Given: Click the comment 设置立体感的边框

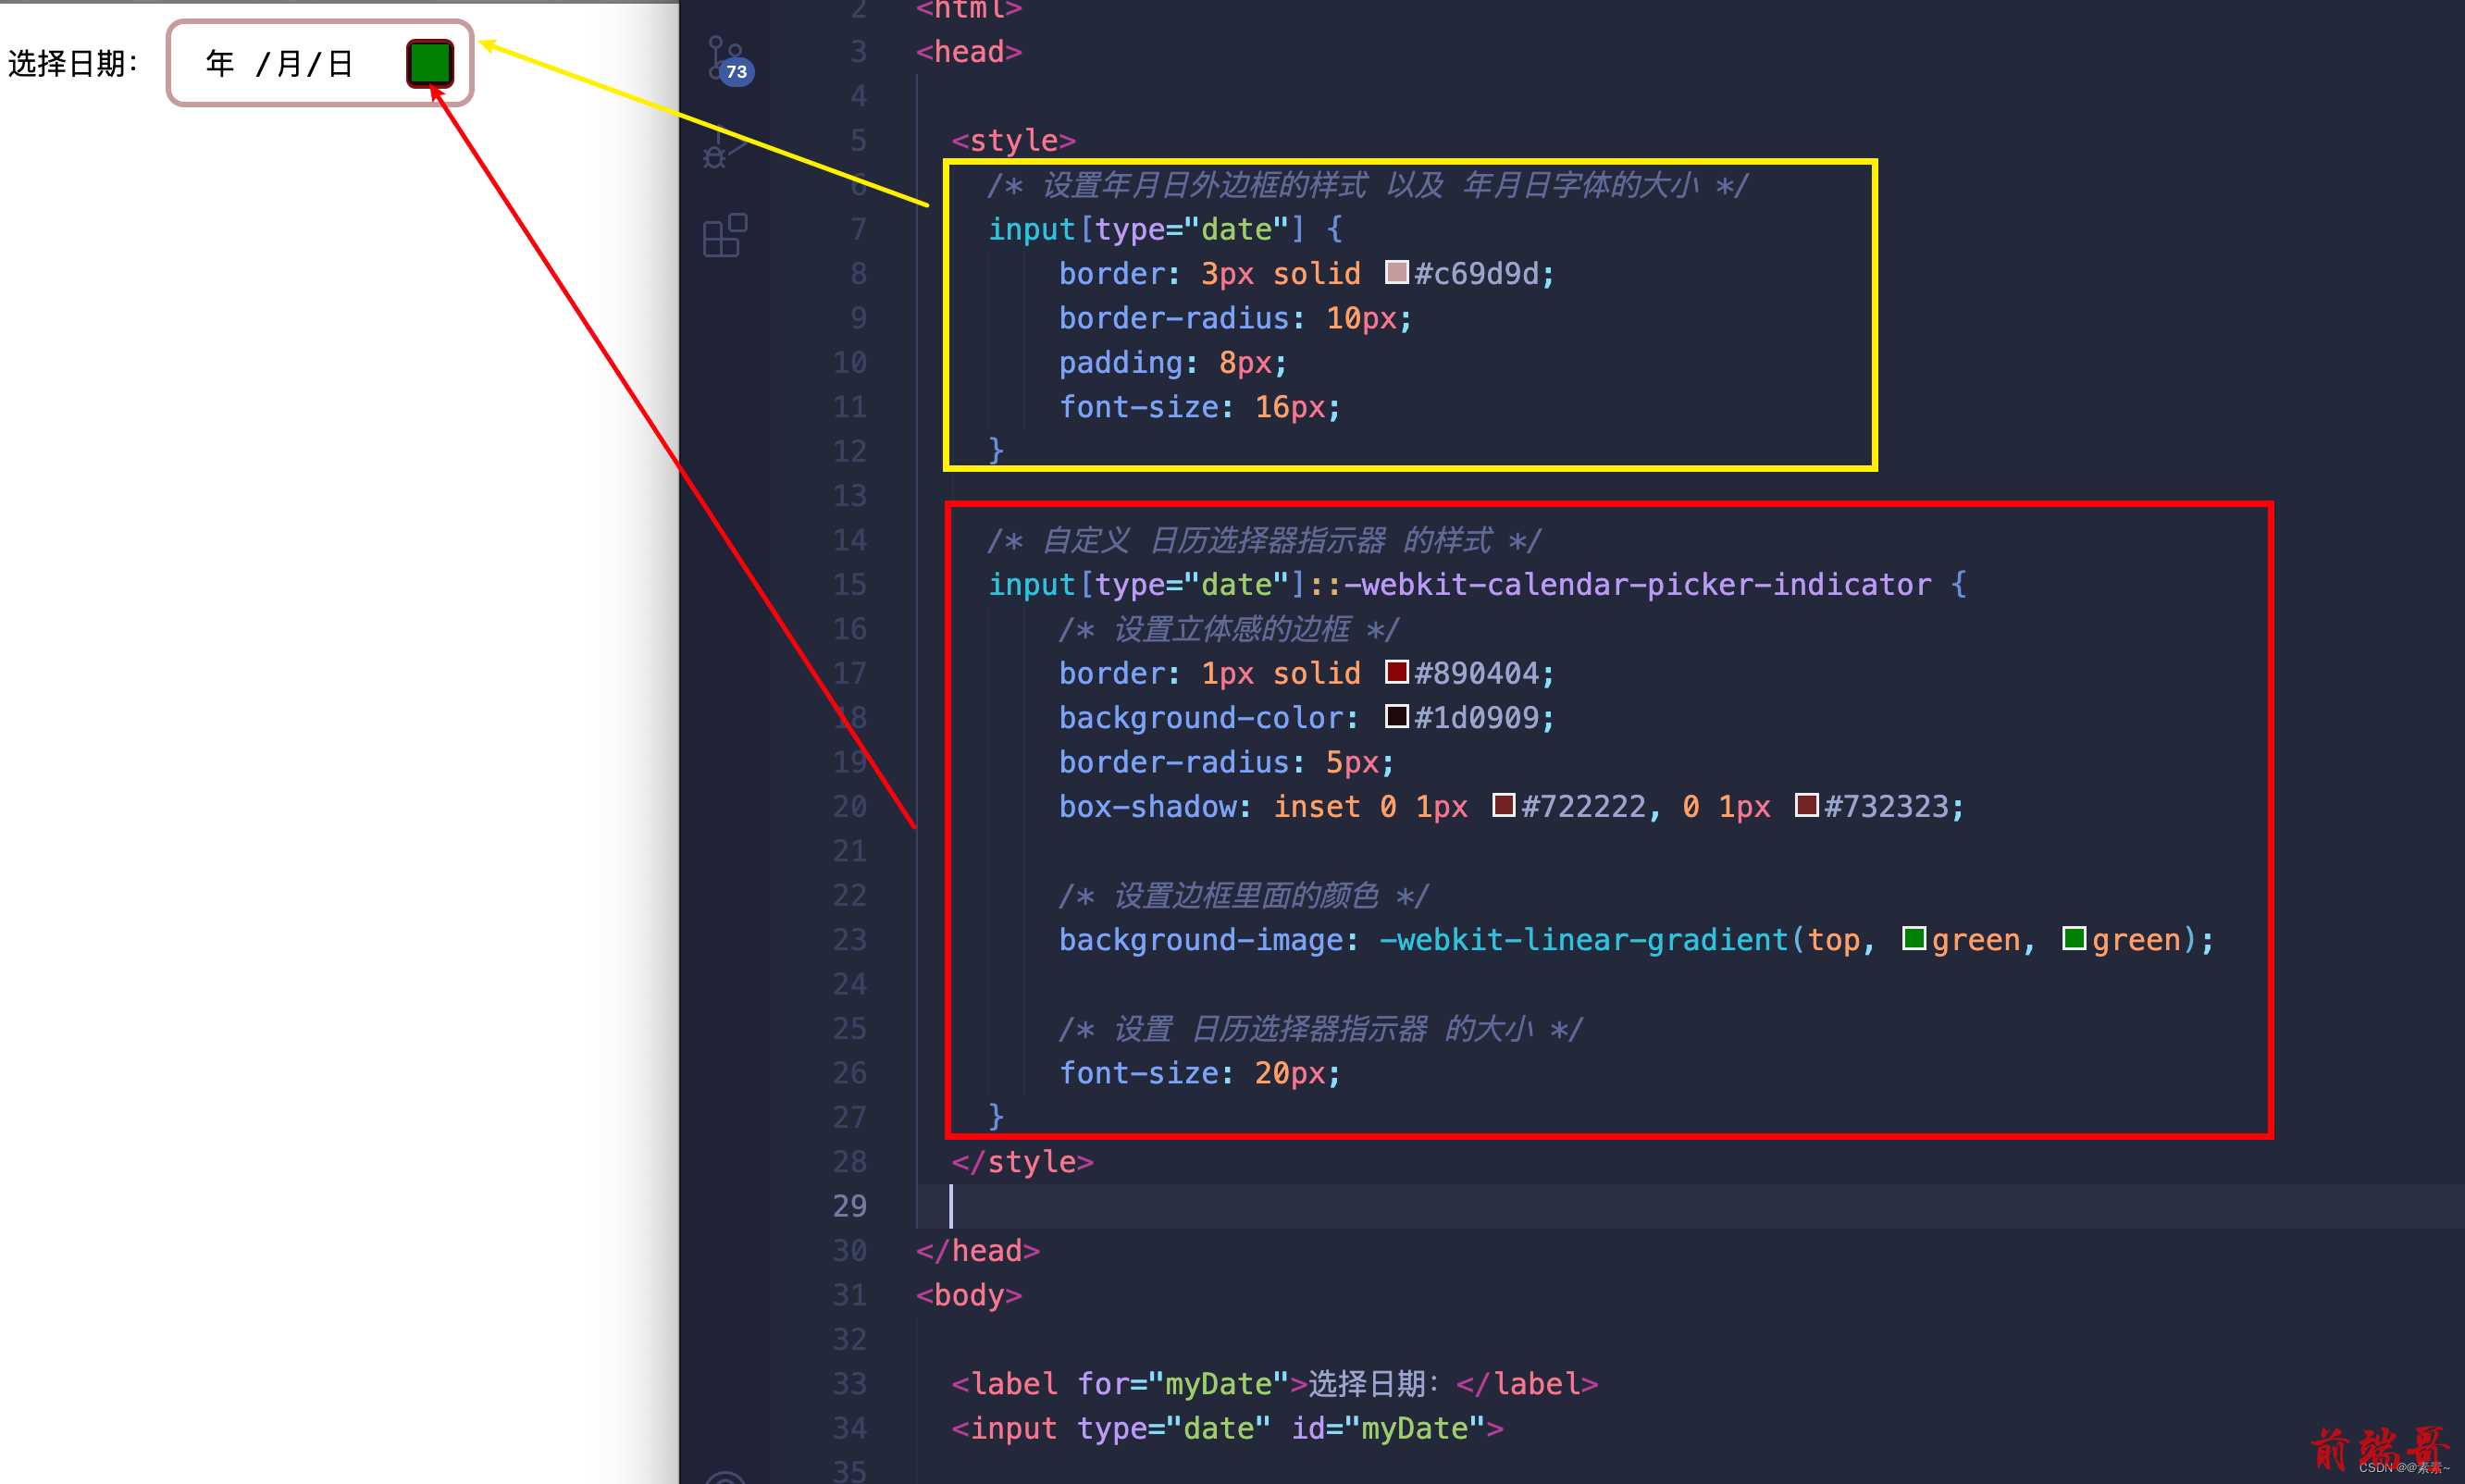Looking at the screenshot, I should pyautogui.click(x=1228, y=629).
